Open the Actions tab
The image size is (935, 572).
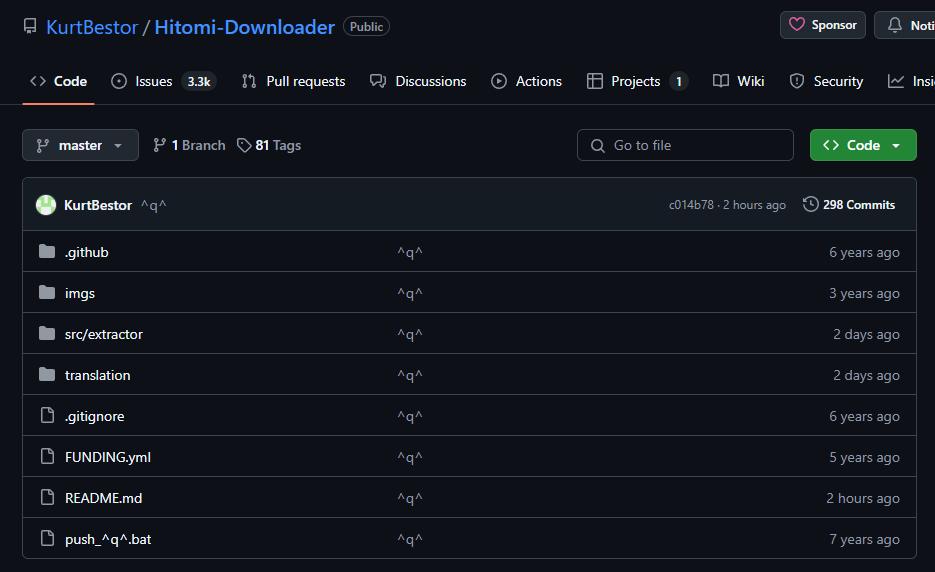(526, 81)
